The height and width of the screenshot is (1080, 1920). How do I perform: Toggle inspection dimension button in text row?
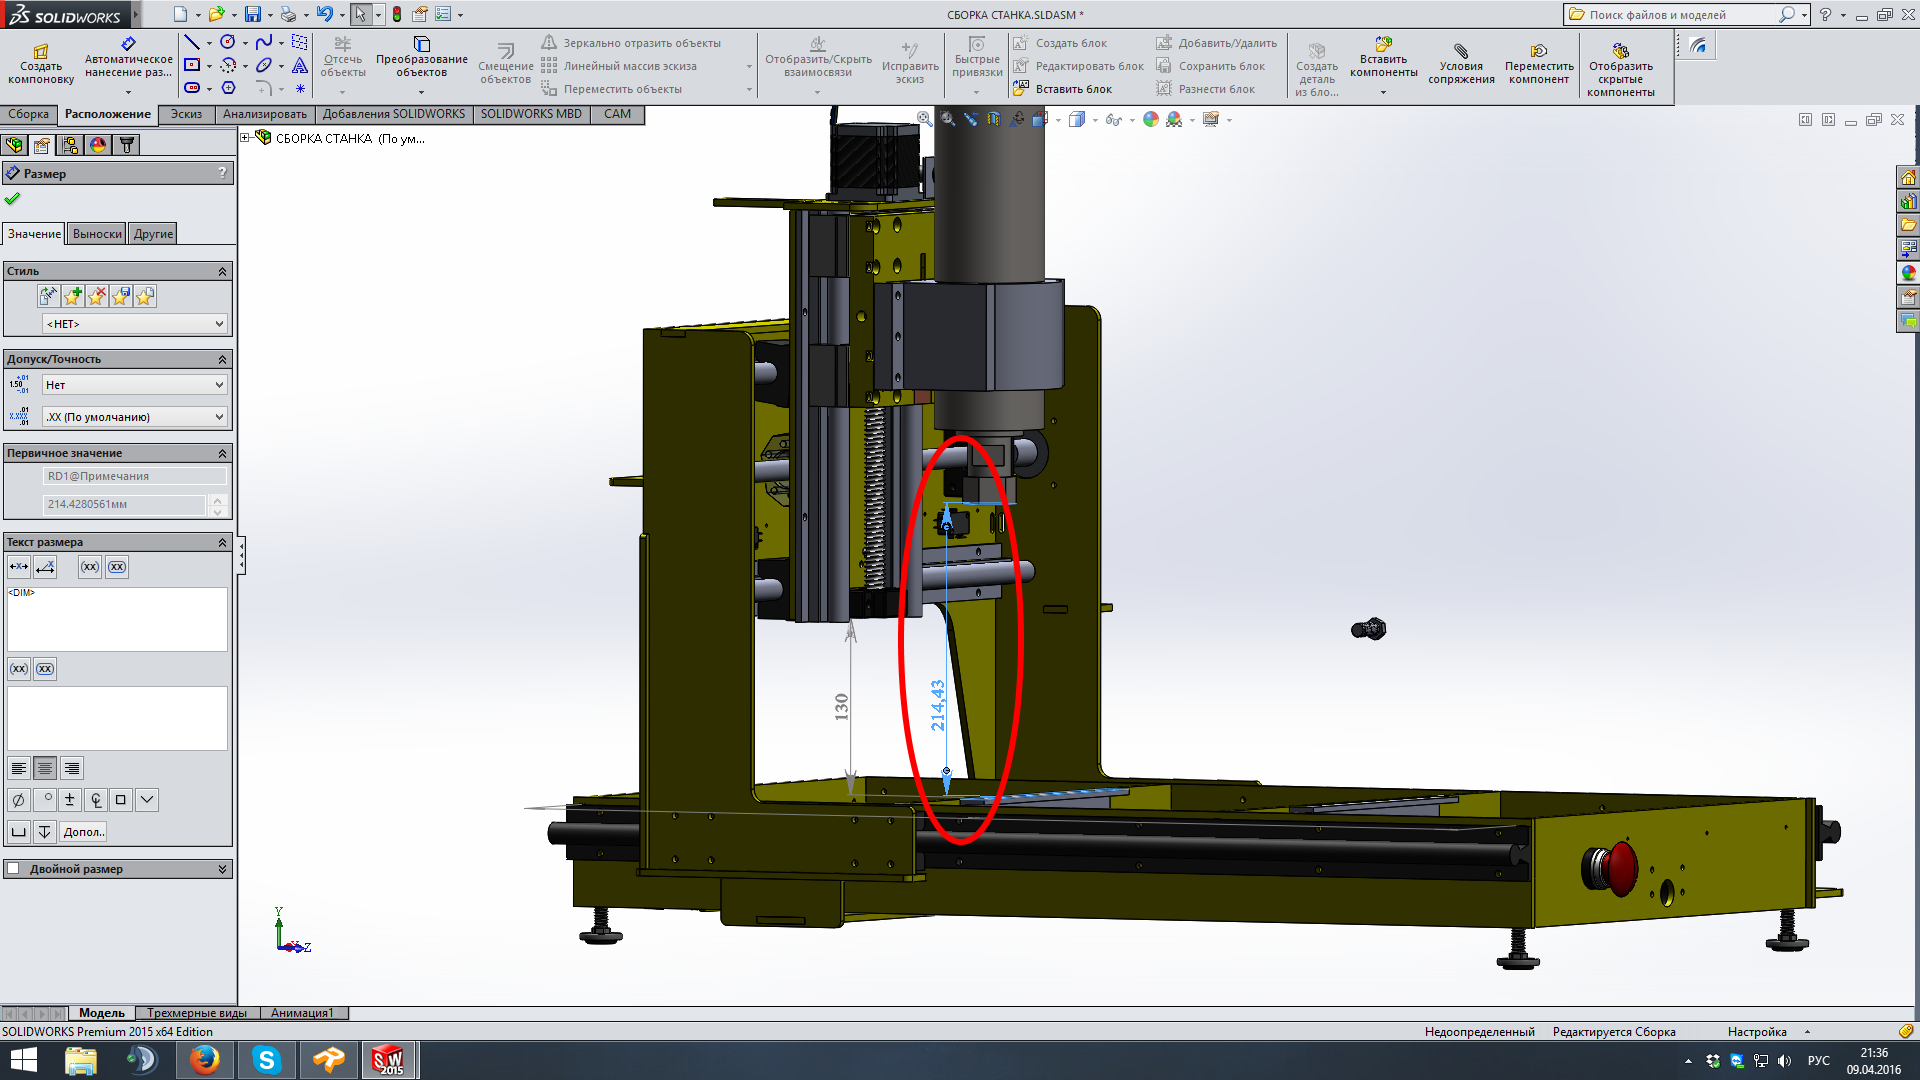pyautogui.click(x=117, y=567)
